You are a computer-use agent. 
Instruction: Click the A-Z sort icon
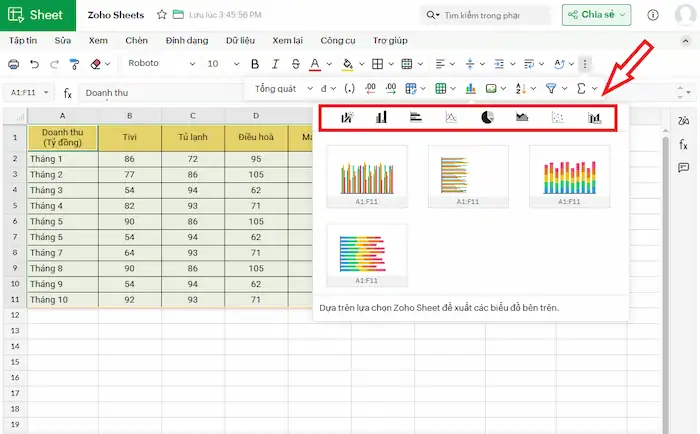520,88
